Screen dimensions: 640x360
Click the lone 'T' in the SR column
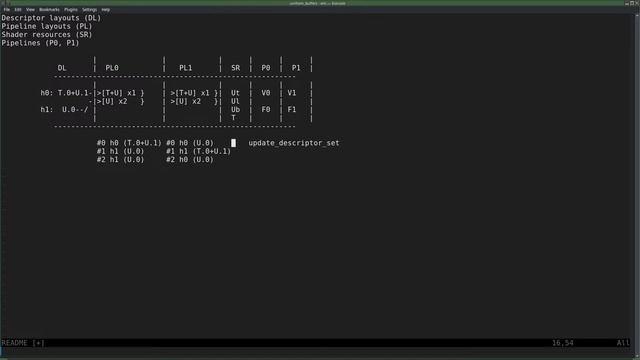pos(233,118)
